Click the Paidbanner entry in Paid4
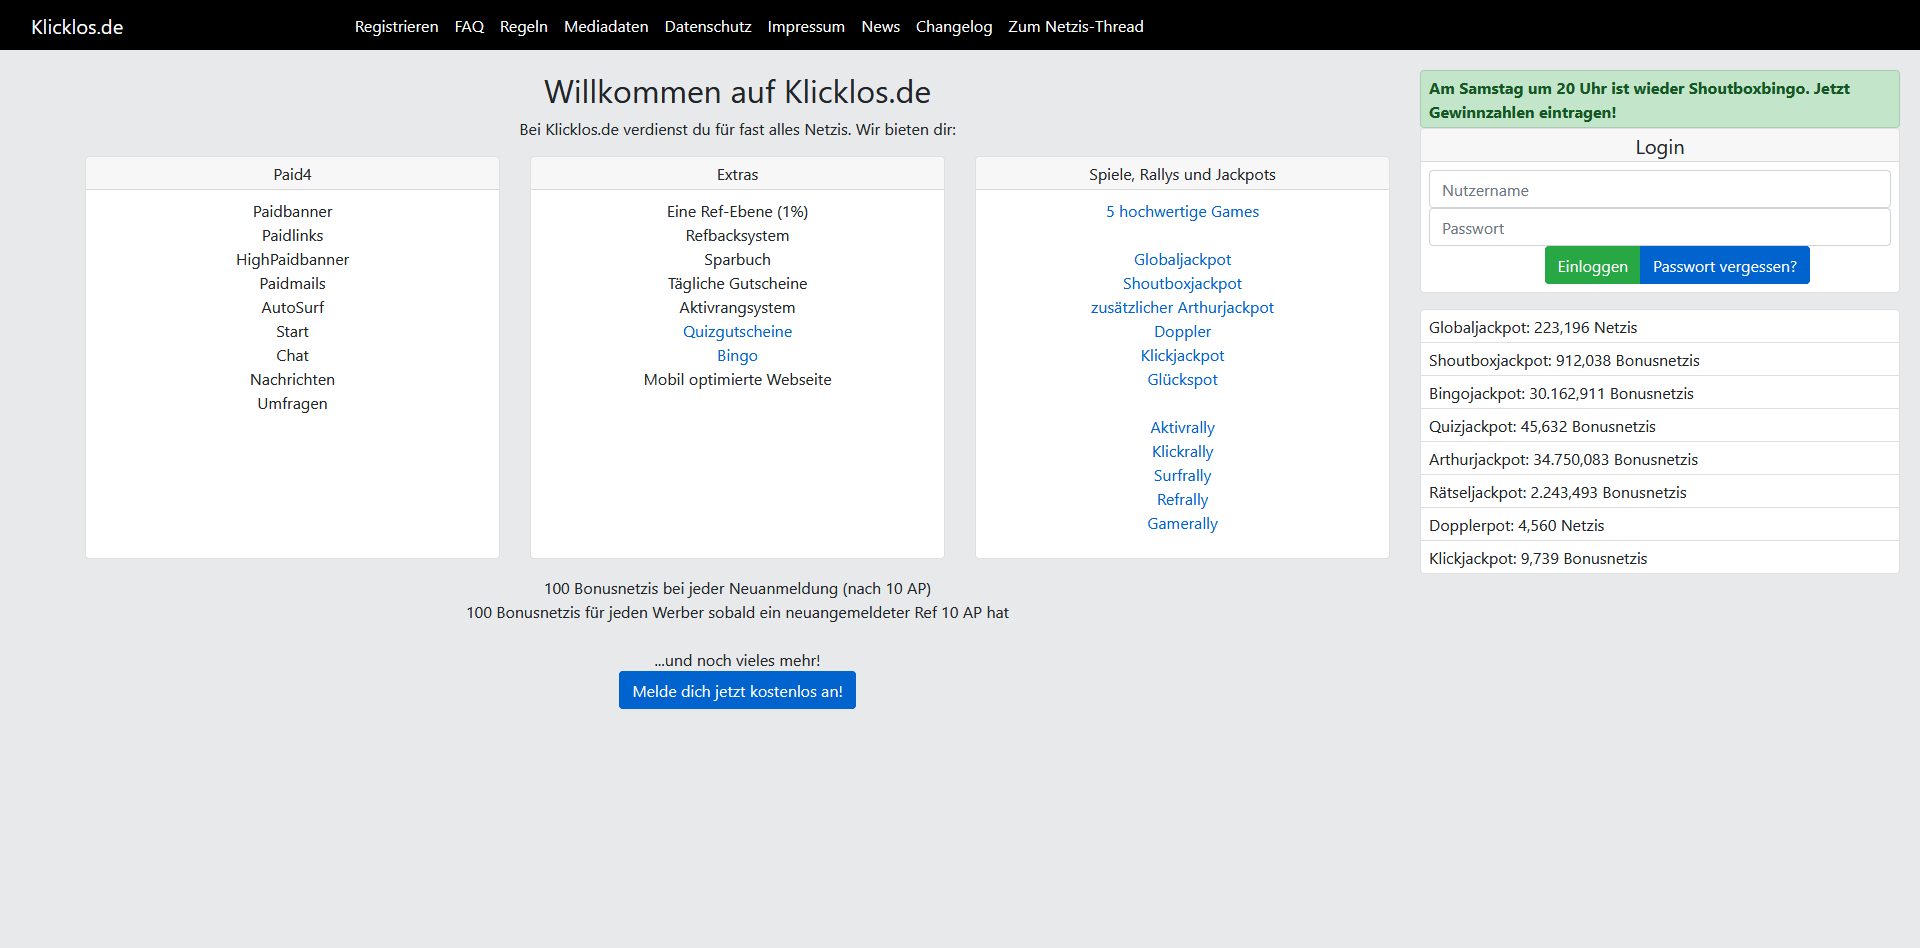The width and height of the screenshot is (1920, 948). [292, 211]
